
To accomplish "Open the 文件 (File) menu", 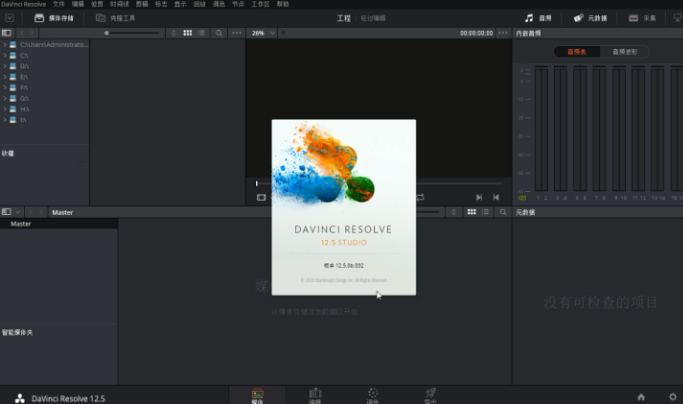I will pyautogui.click(x=58, y=4).
